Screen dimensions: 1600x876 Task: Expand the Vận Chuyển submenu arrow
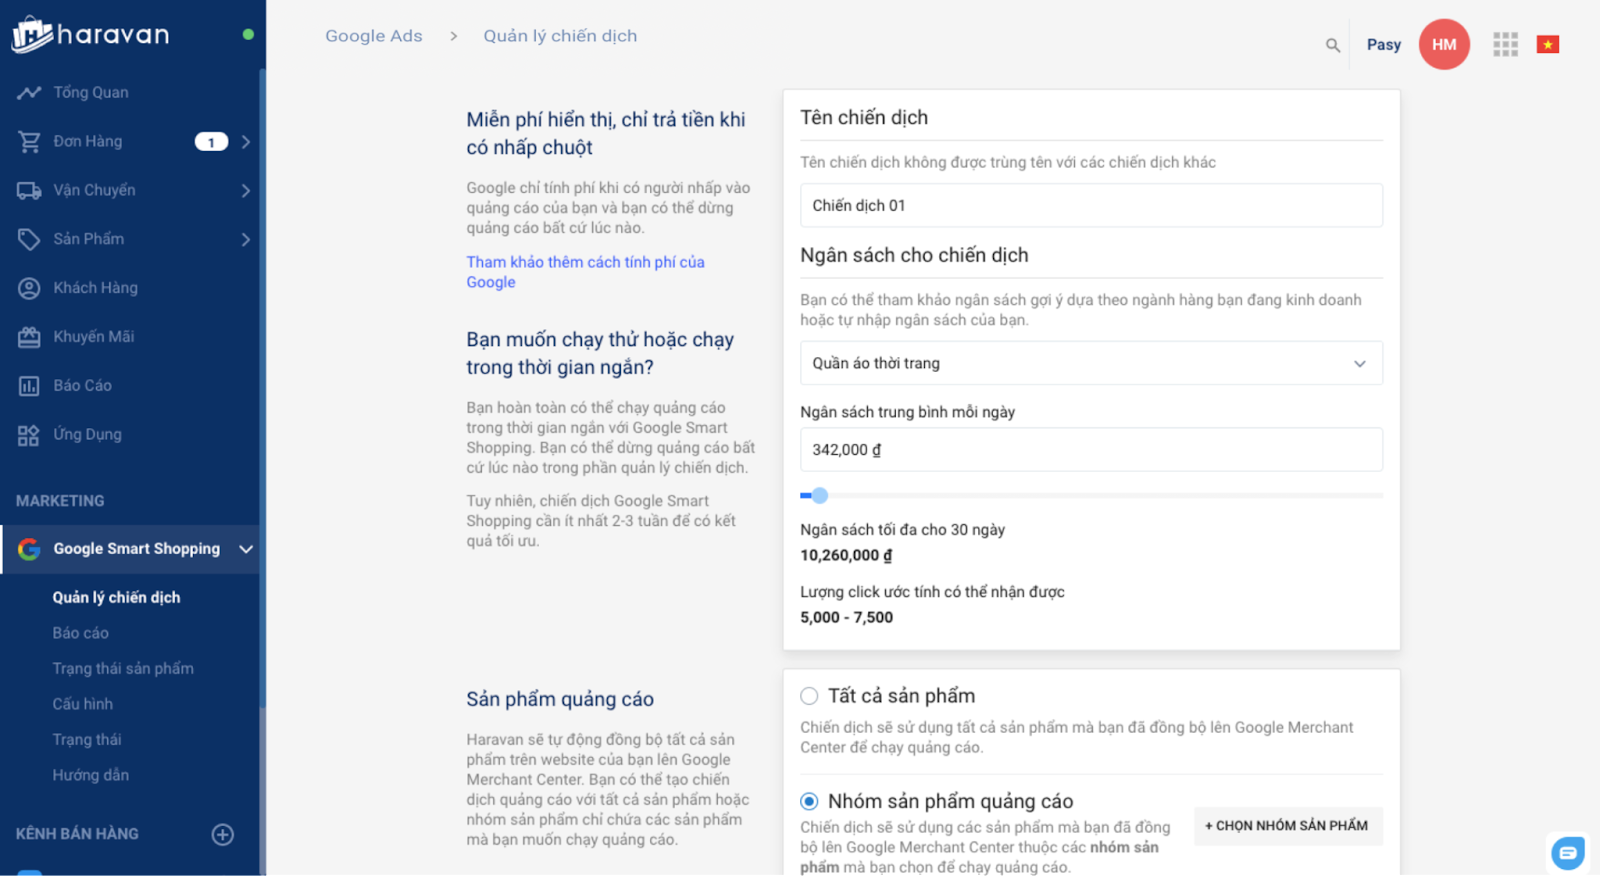tap(246, 190)
